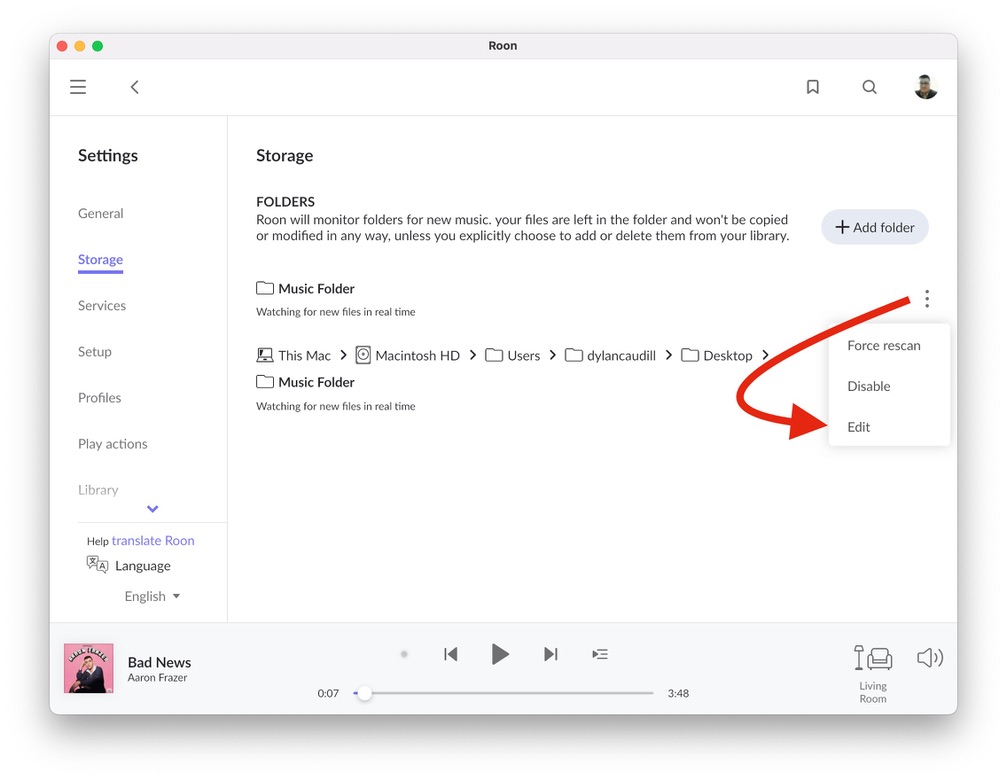This screenshot has height=780, width=1007.
Task: Open the play queue icon
Action: pos(600,654)
